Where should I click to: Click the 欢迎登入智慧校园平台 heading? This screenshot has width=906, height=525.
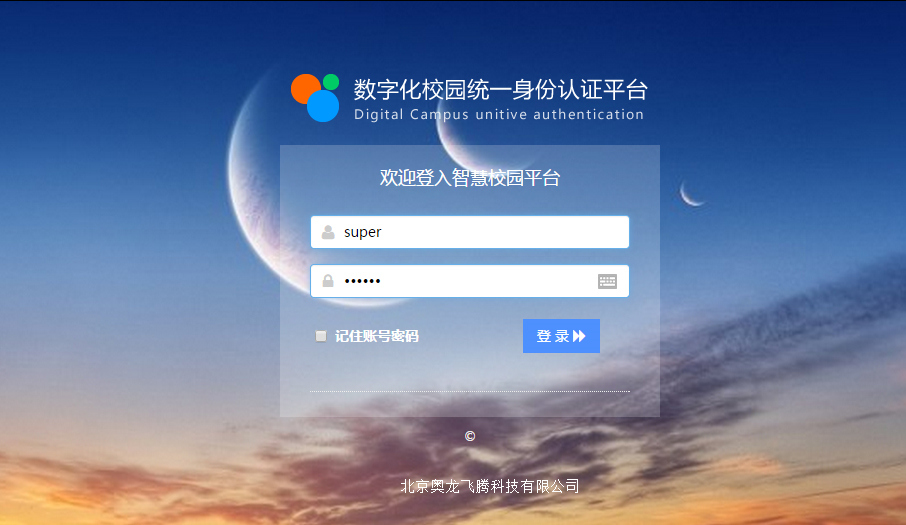(x=470, y=178)
